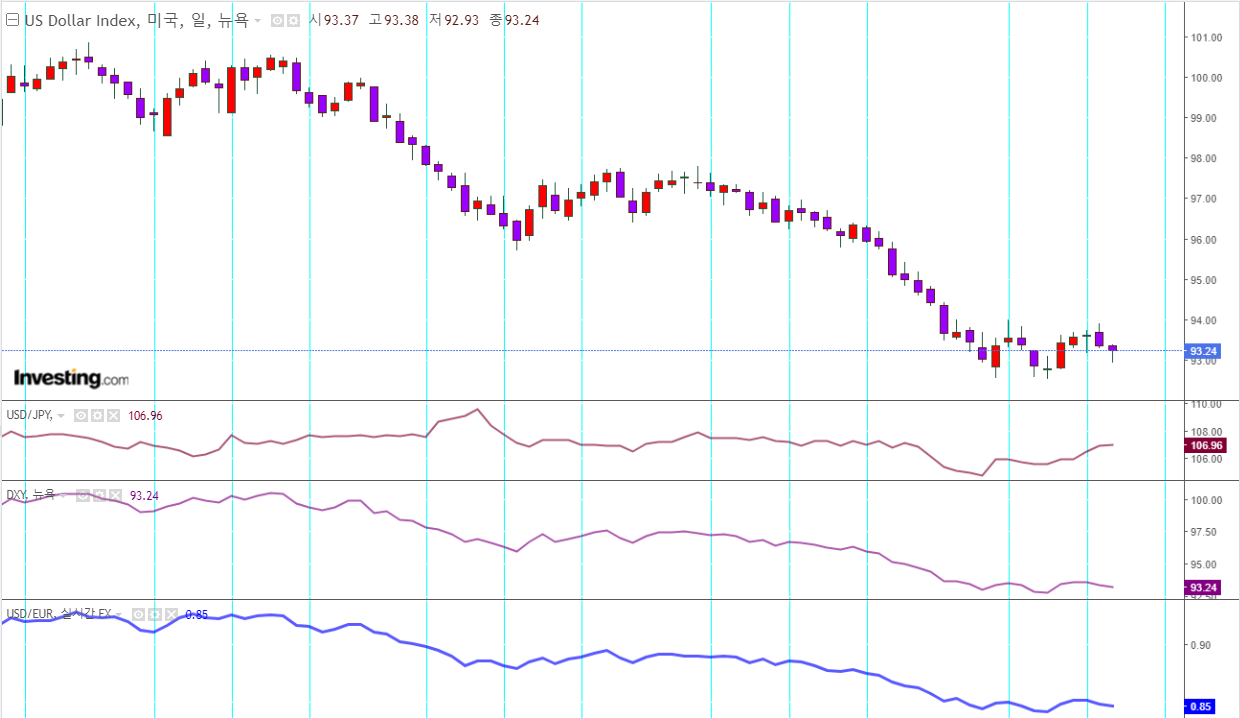
Task: Click low price value 92.93
Action: click(461, 20)
